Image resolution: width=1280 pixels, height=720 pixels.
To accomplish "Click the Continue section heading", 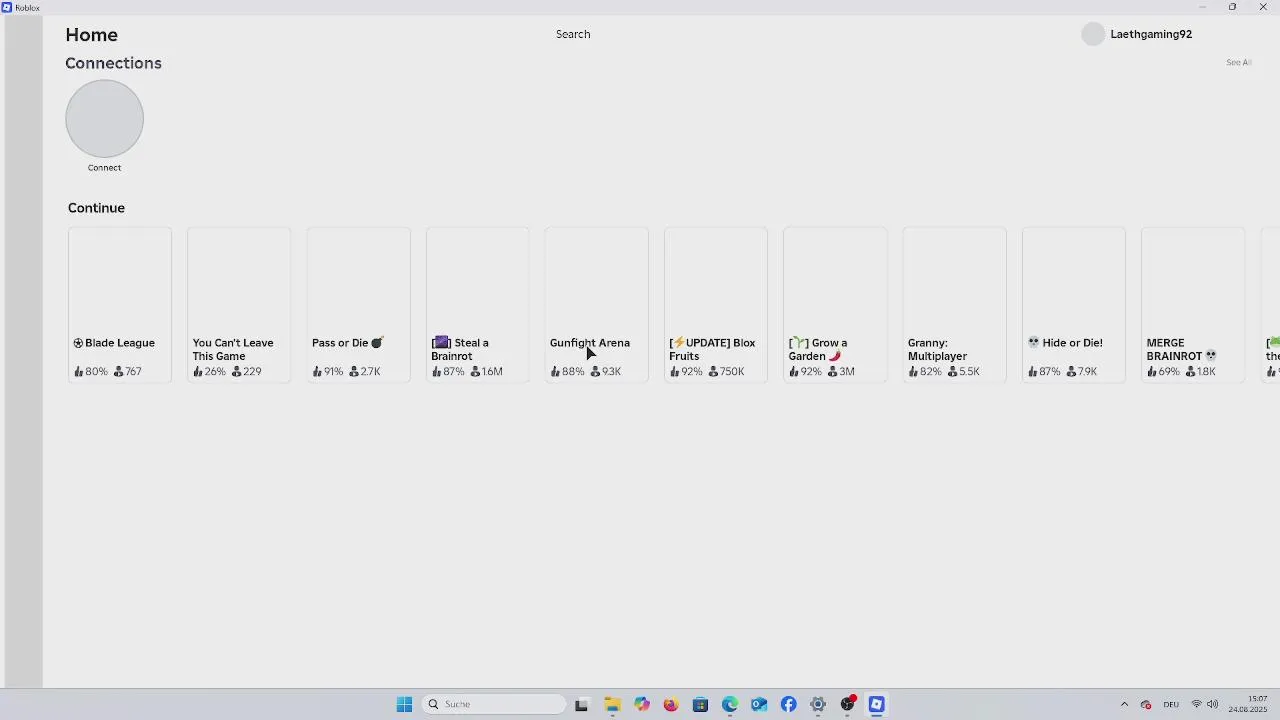I will point(96,208).
